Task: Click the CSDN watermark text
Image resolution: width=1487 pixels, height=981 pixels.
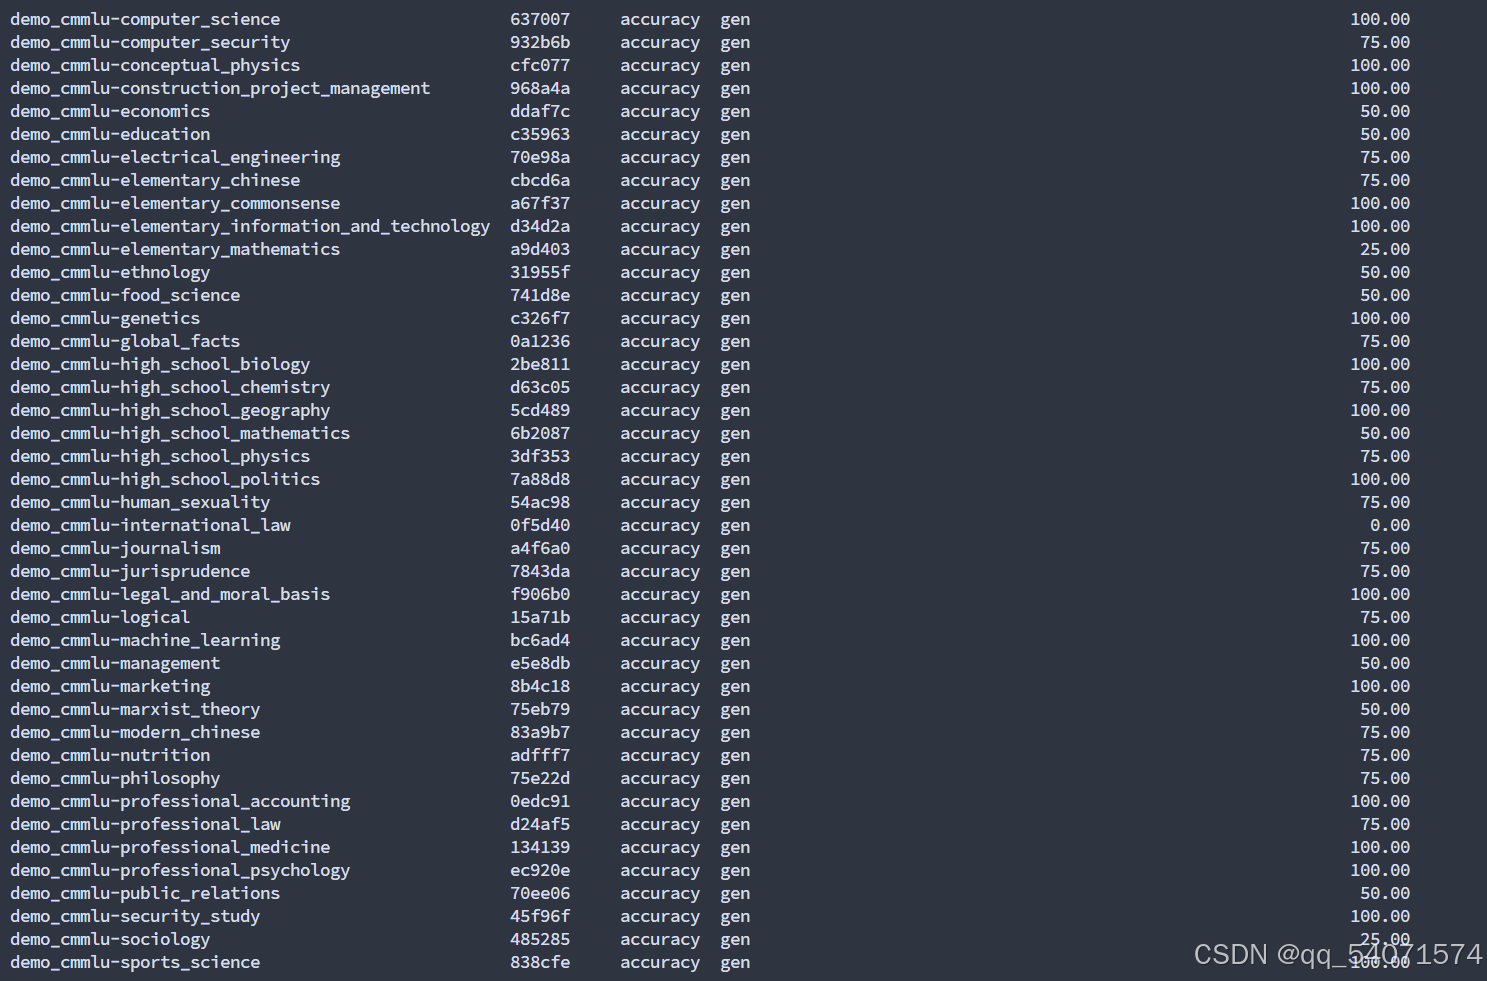Action: pyautogui.click(x=1229, y=954)
